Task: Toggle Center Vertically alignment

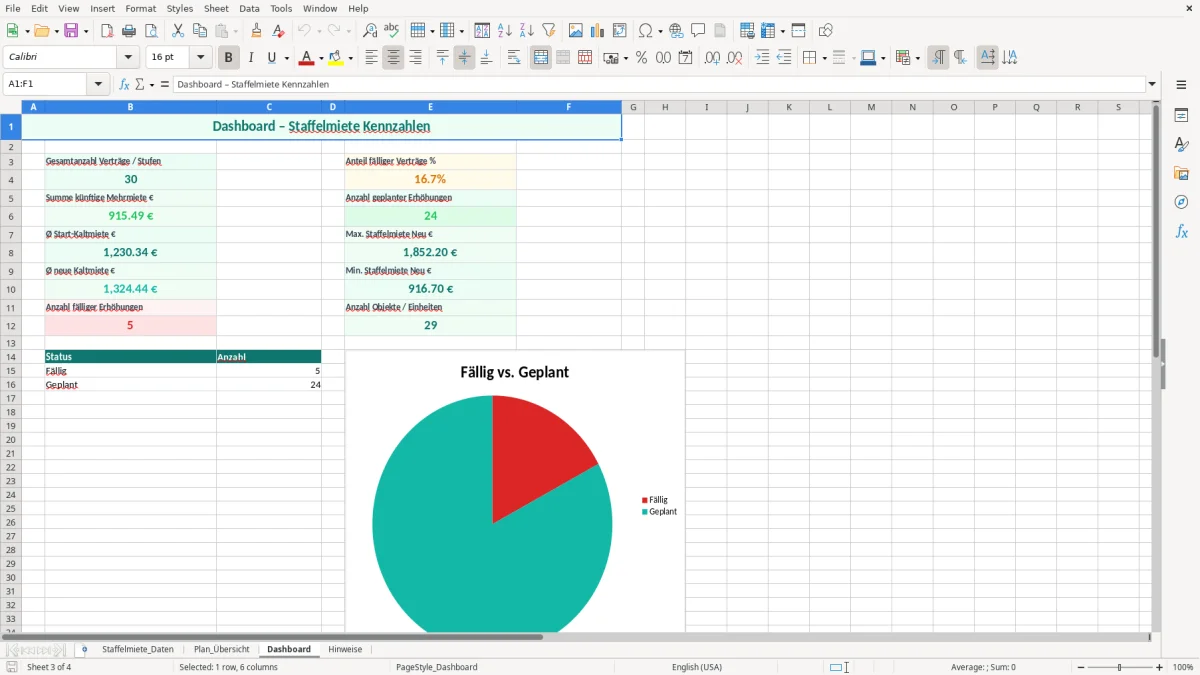Action: (x=465, y=58)
